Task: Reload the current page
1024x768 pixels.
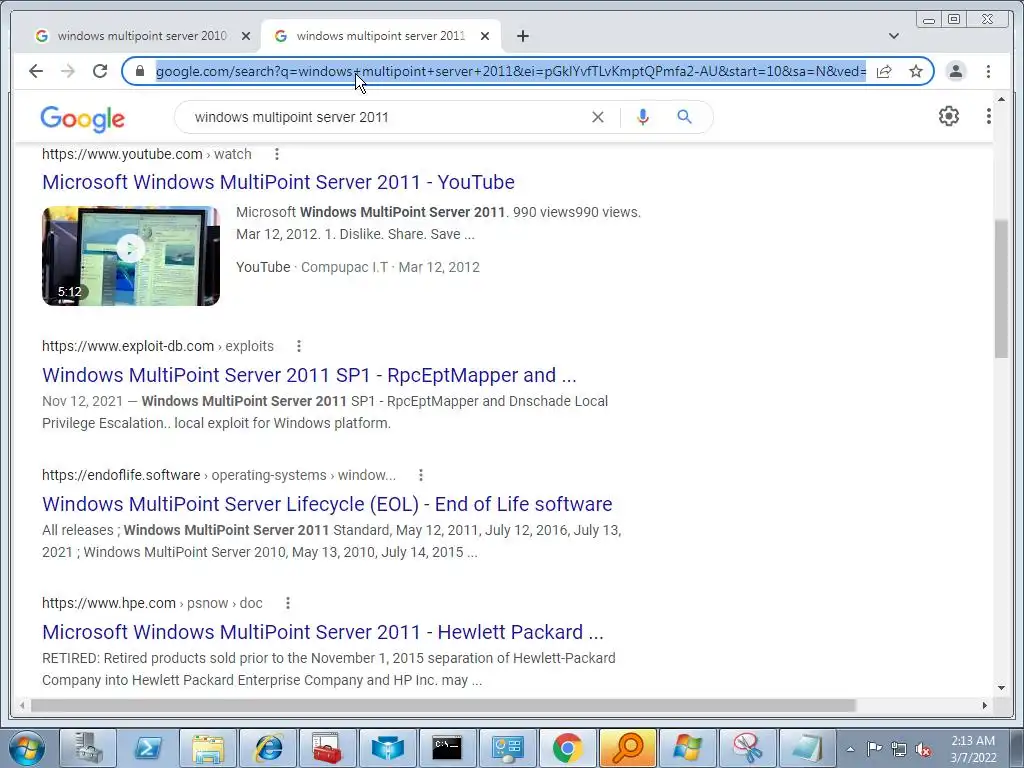Action: click(x=100, y=71)
